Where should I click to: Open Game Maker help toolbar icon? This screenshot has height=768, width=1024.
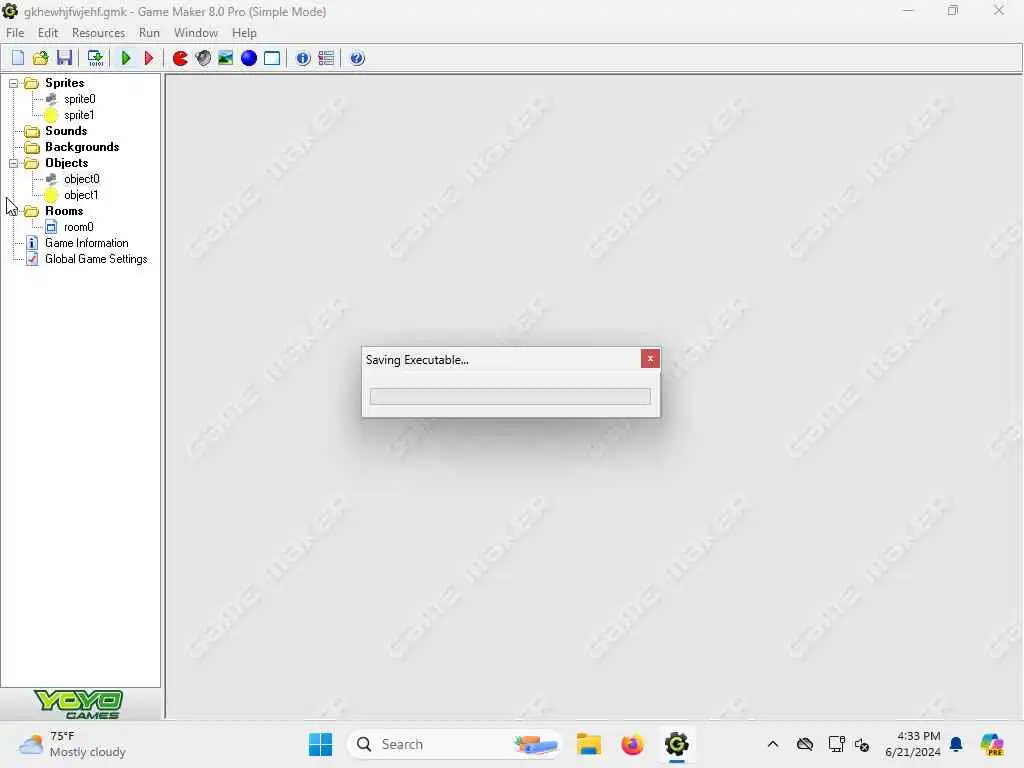tap(357, 58)
